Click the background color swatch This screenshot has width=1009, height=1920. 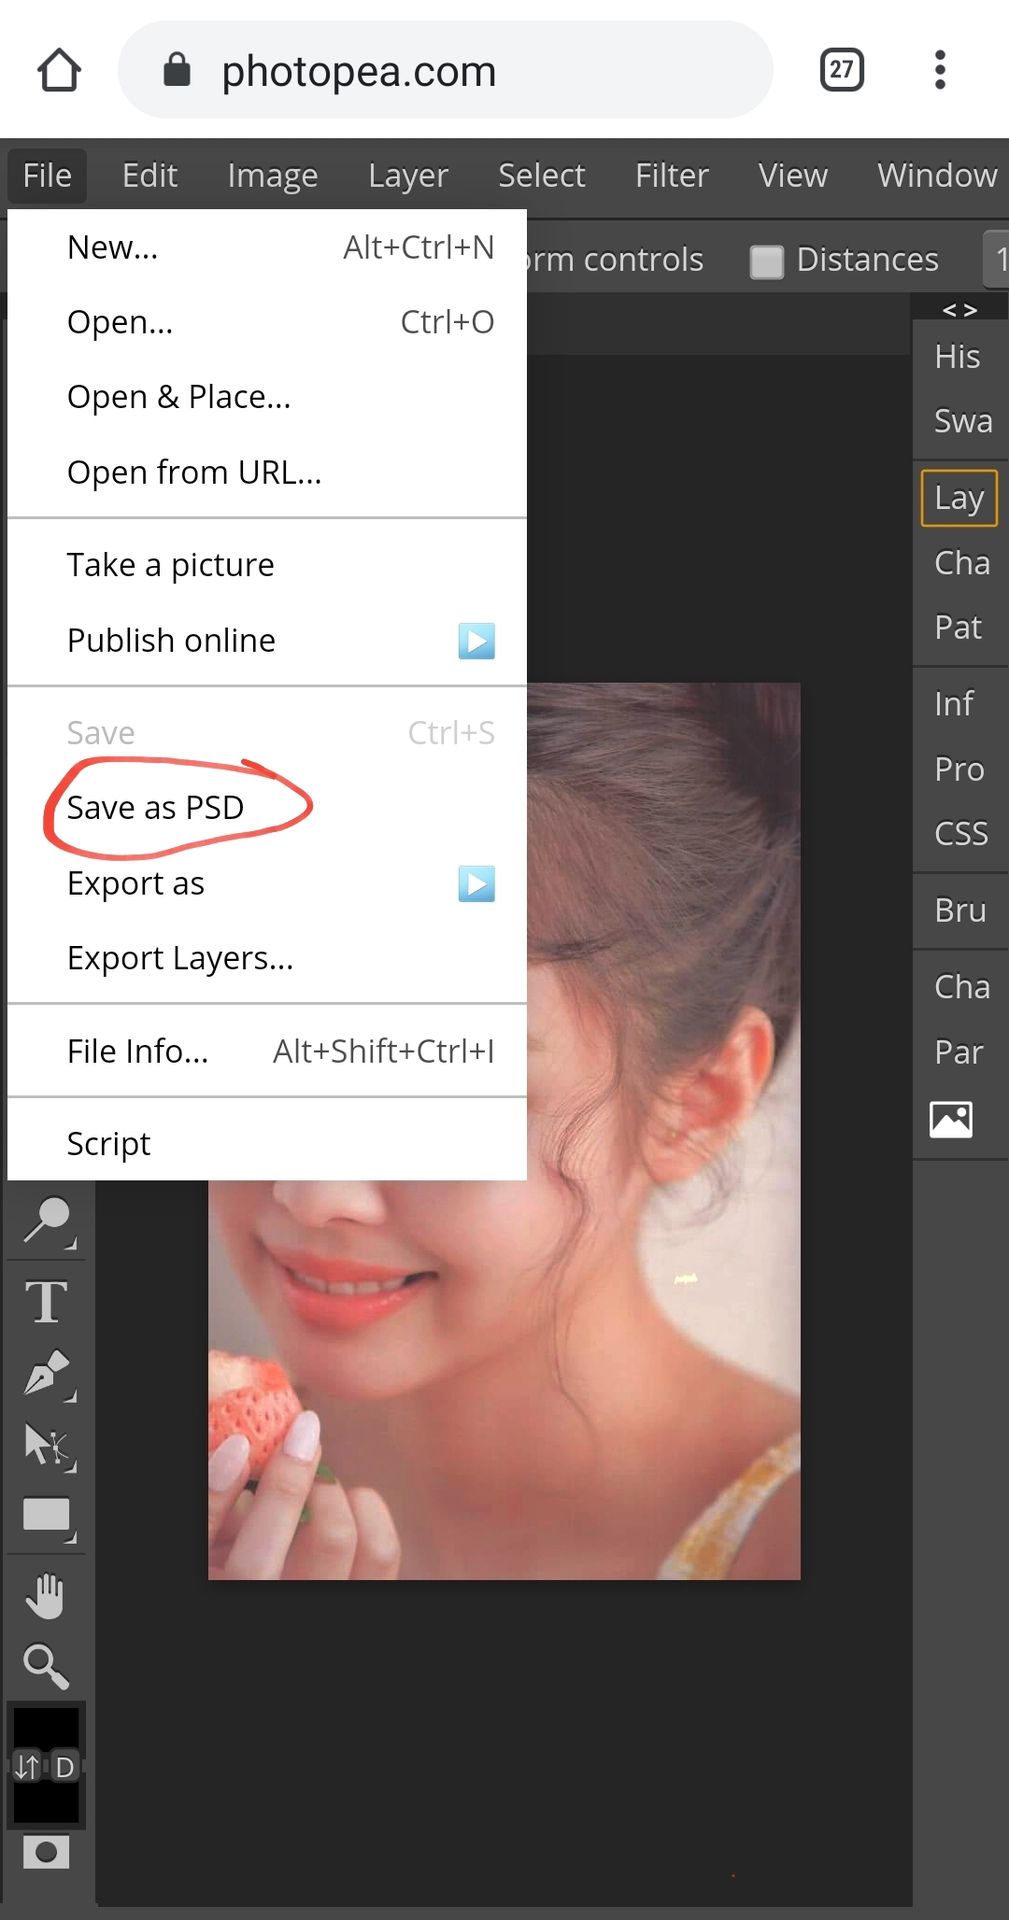pyautogui.click(x=45, y=1801)
